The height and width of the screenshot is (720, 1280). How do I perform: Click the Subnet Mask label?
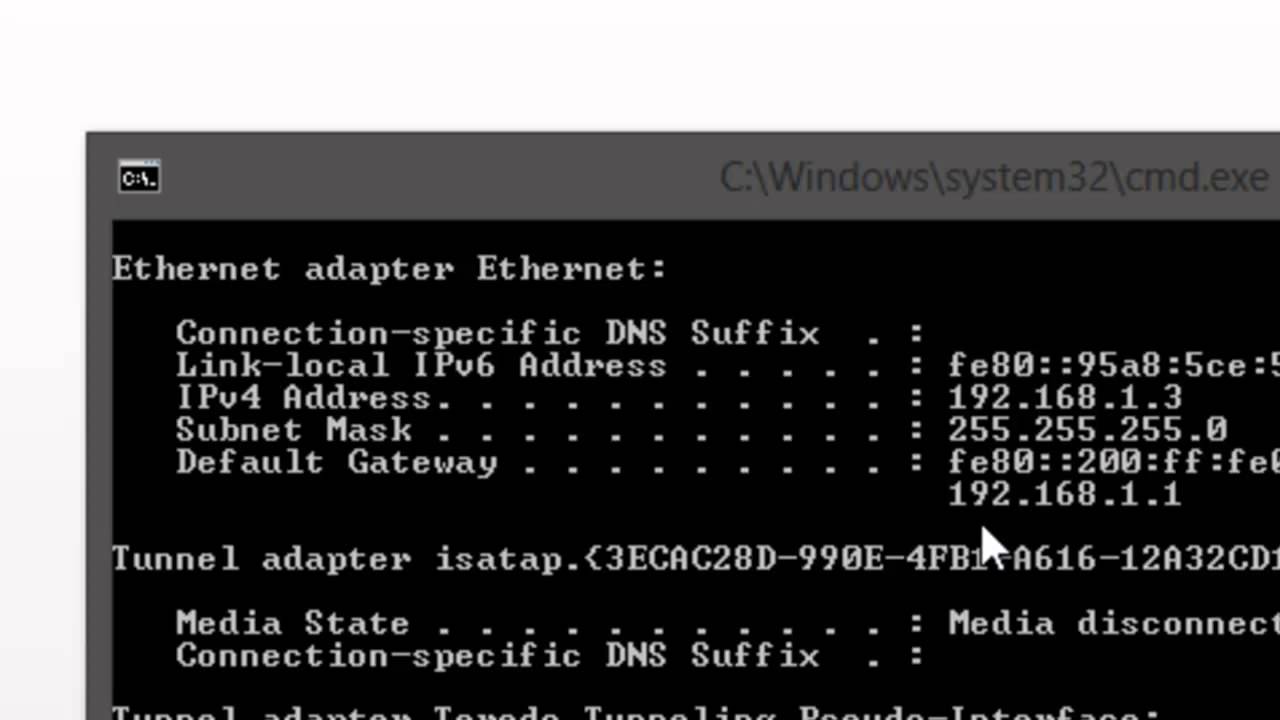(x=293, y=430)
